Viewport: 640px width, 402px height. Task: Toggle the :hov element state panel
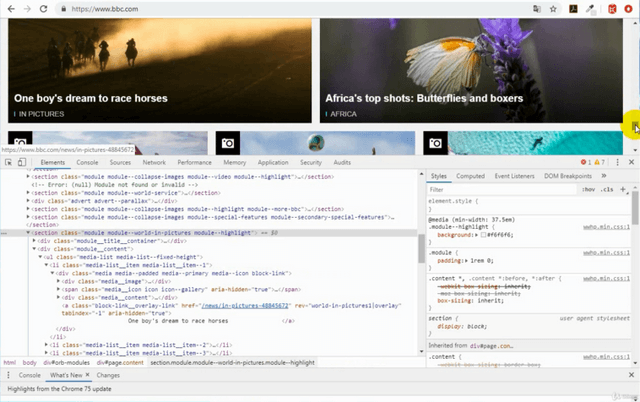click(x=588, y=189)
